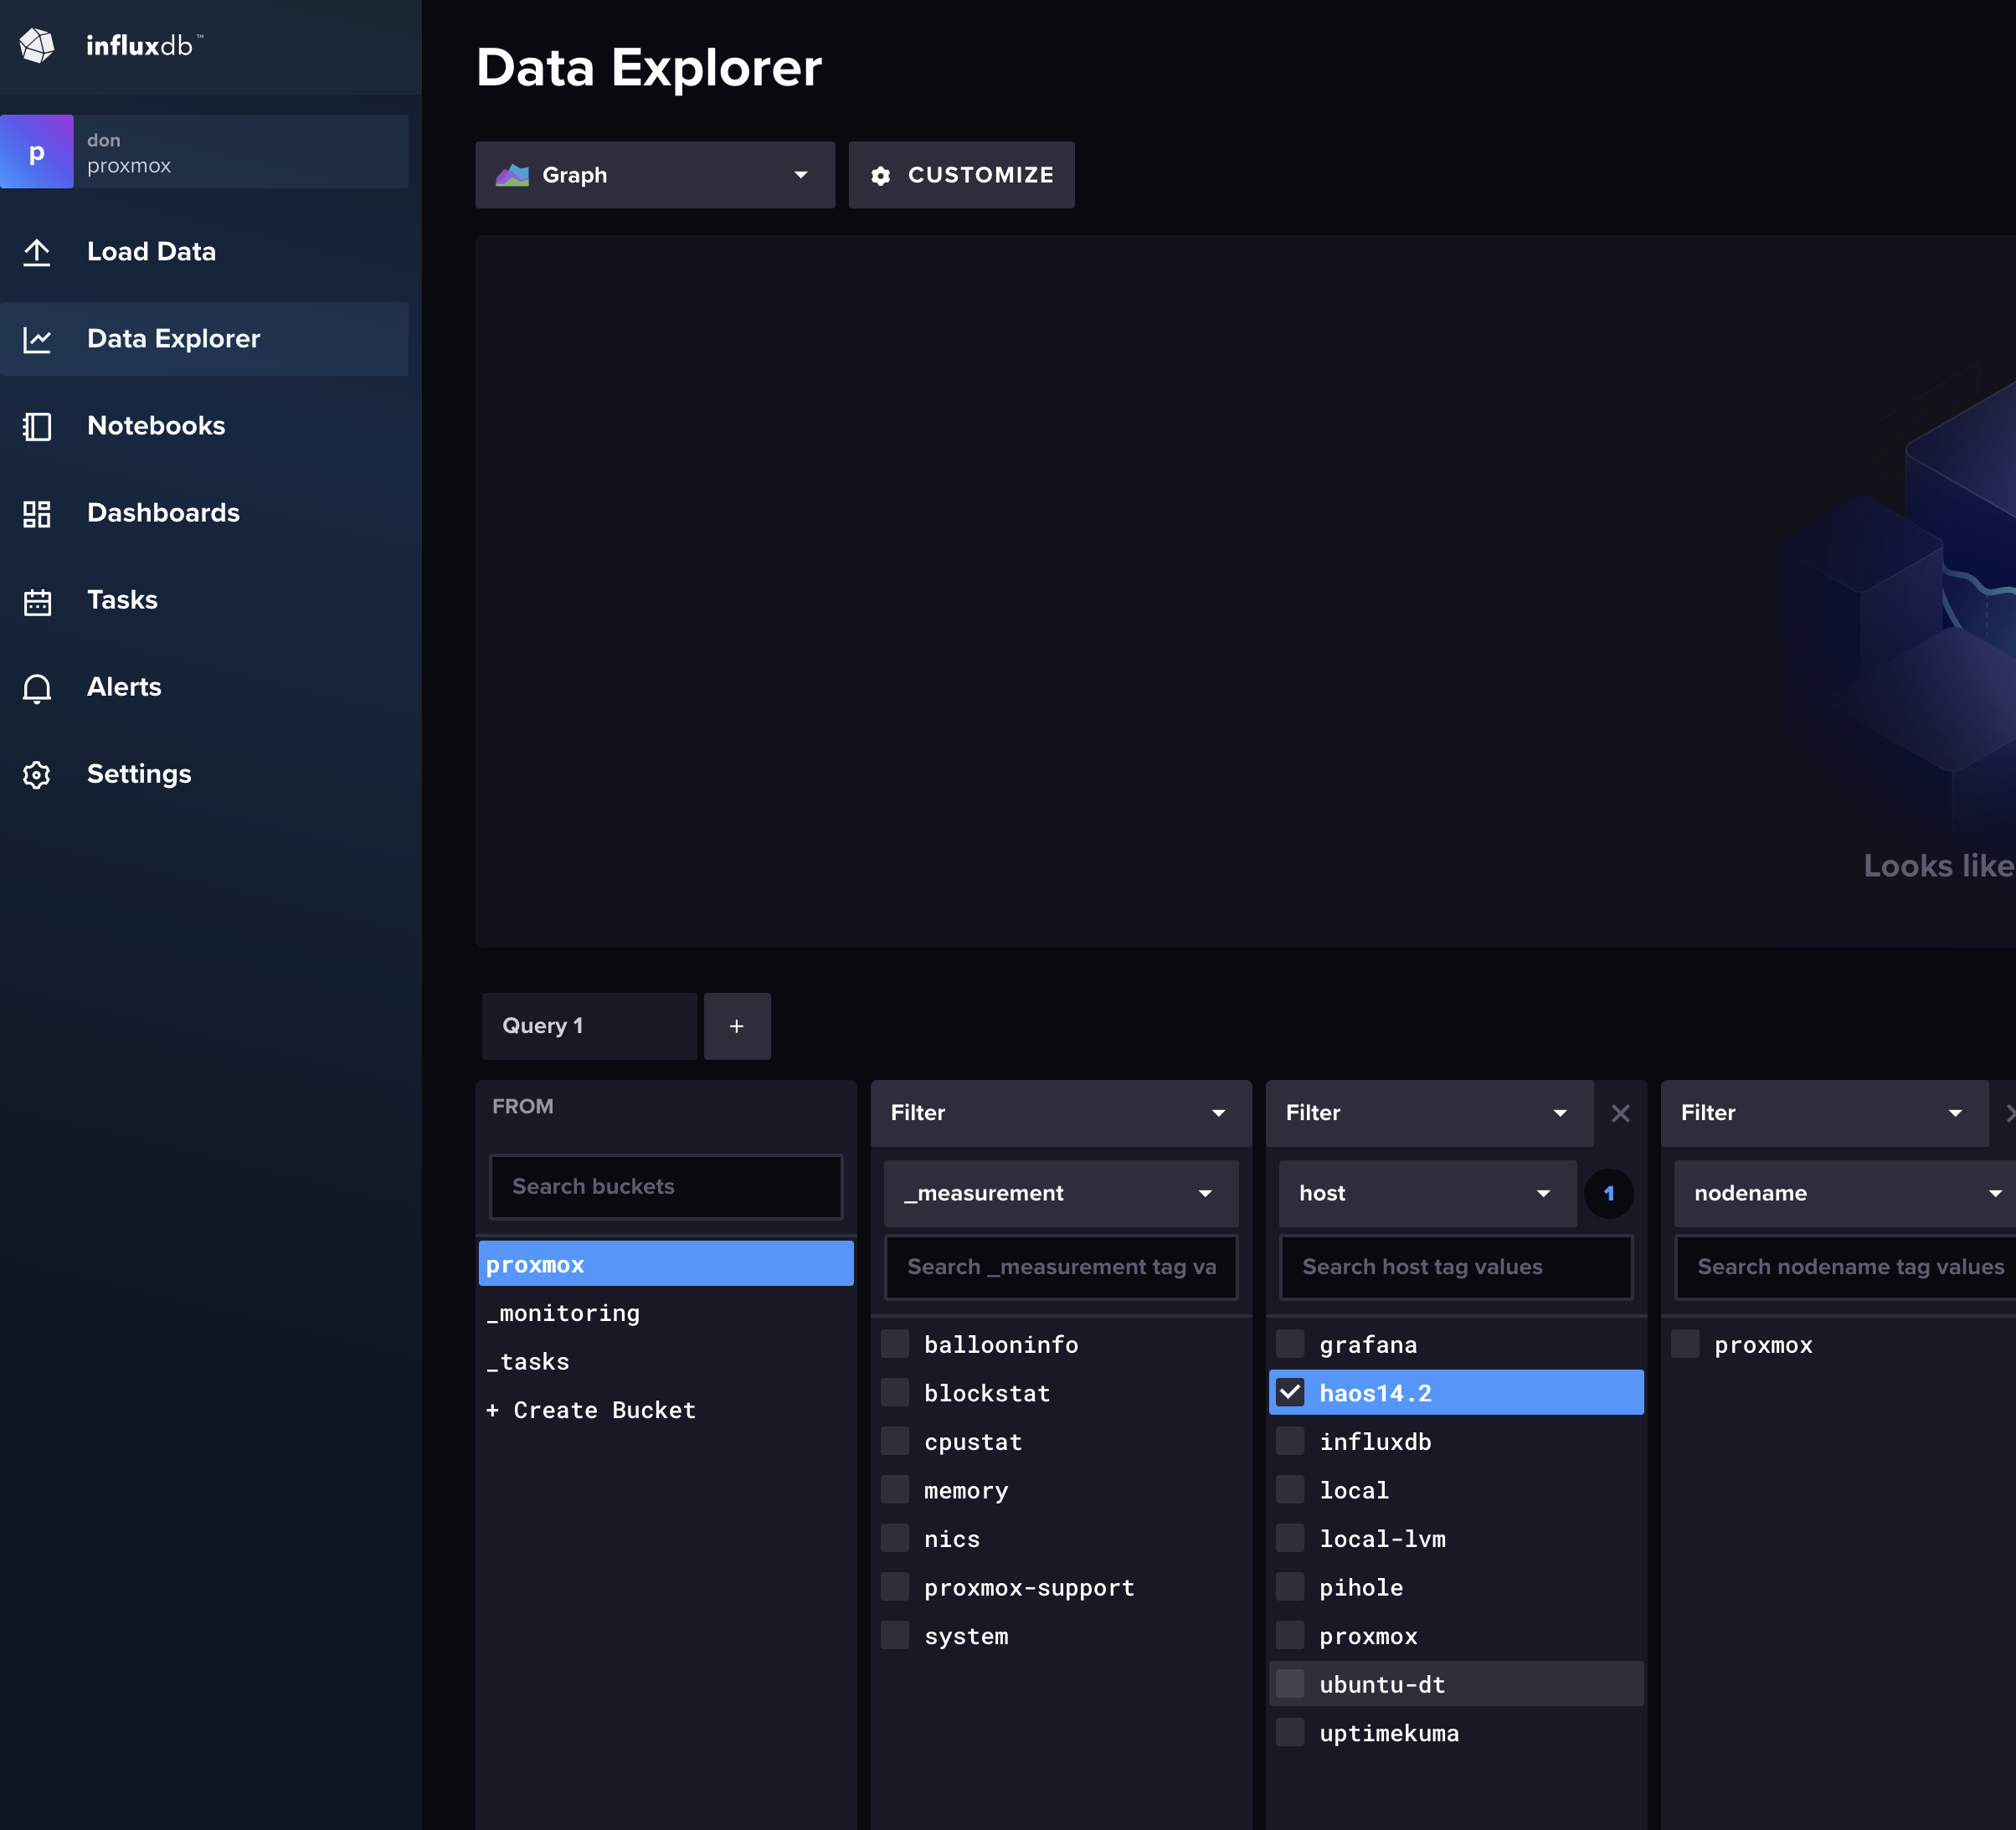The image size is (2016, 1830).
Task: Tick the memory measurement checkbox
Action: point(895,1490)
